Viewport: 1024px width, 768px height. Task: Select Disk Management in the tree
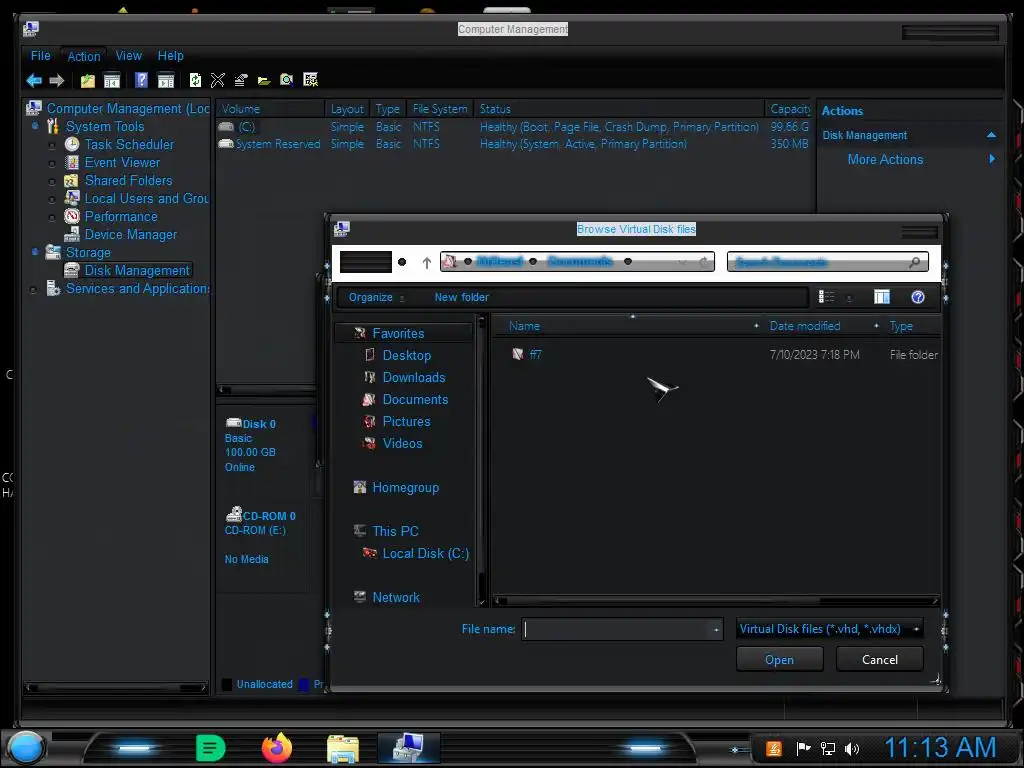[136, 270]
